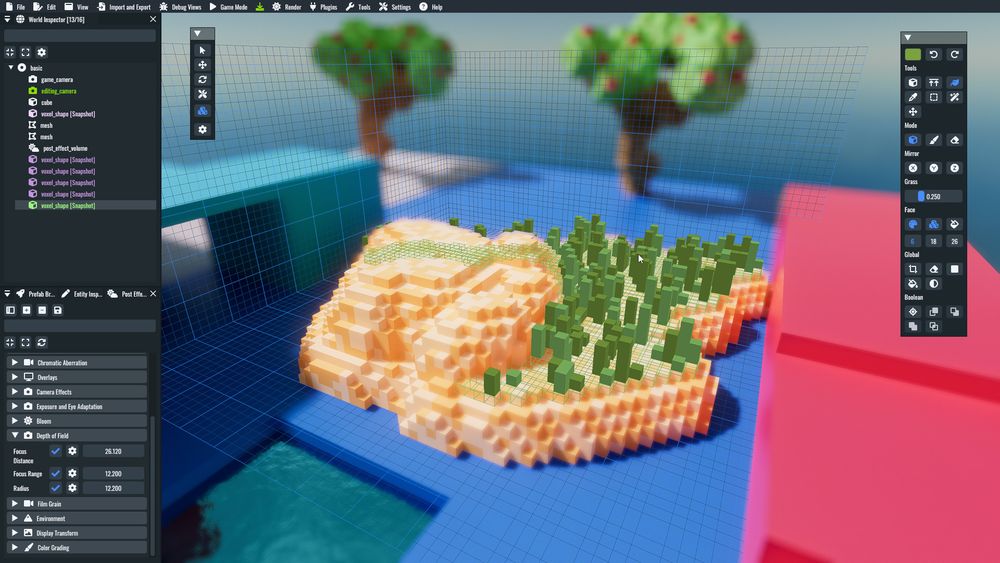Switch to the Prefab Browser tab

click(x=36, y=294)
